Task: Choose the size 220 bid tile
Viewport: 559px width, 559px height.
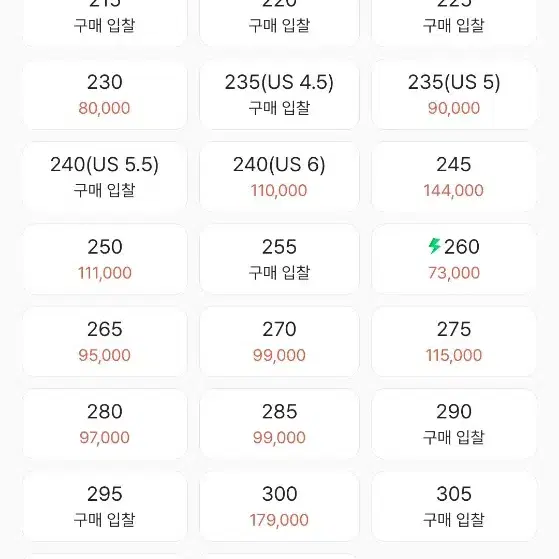Action: tap(279, 21)
